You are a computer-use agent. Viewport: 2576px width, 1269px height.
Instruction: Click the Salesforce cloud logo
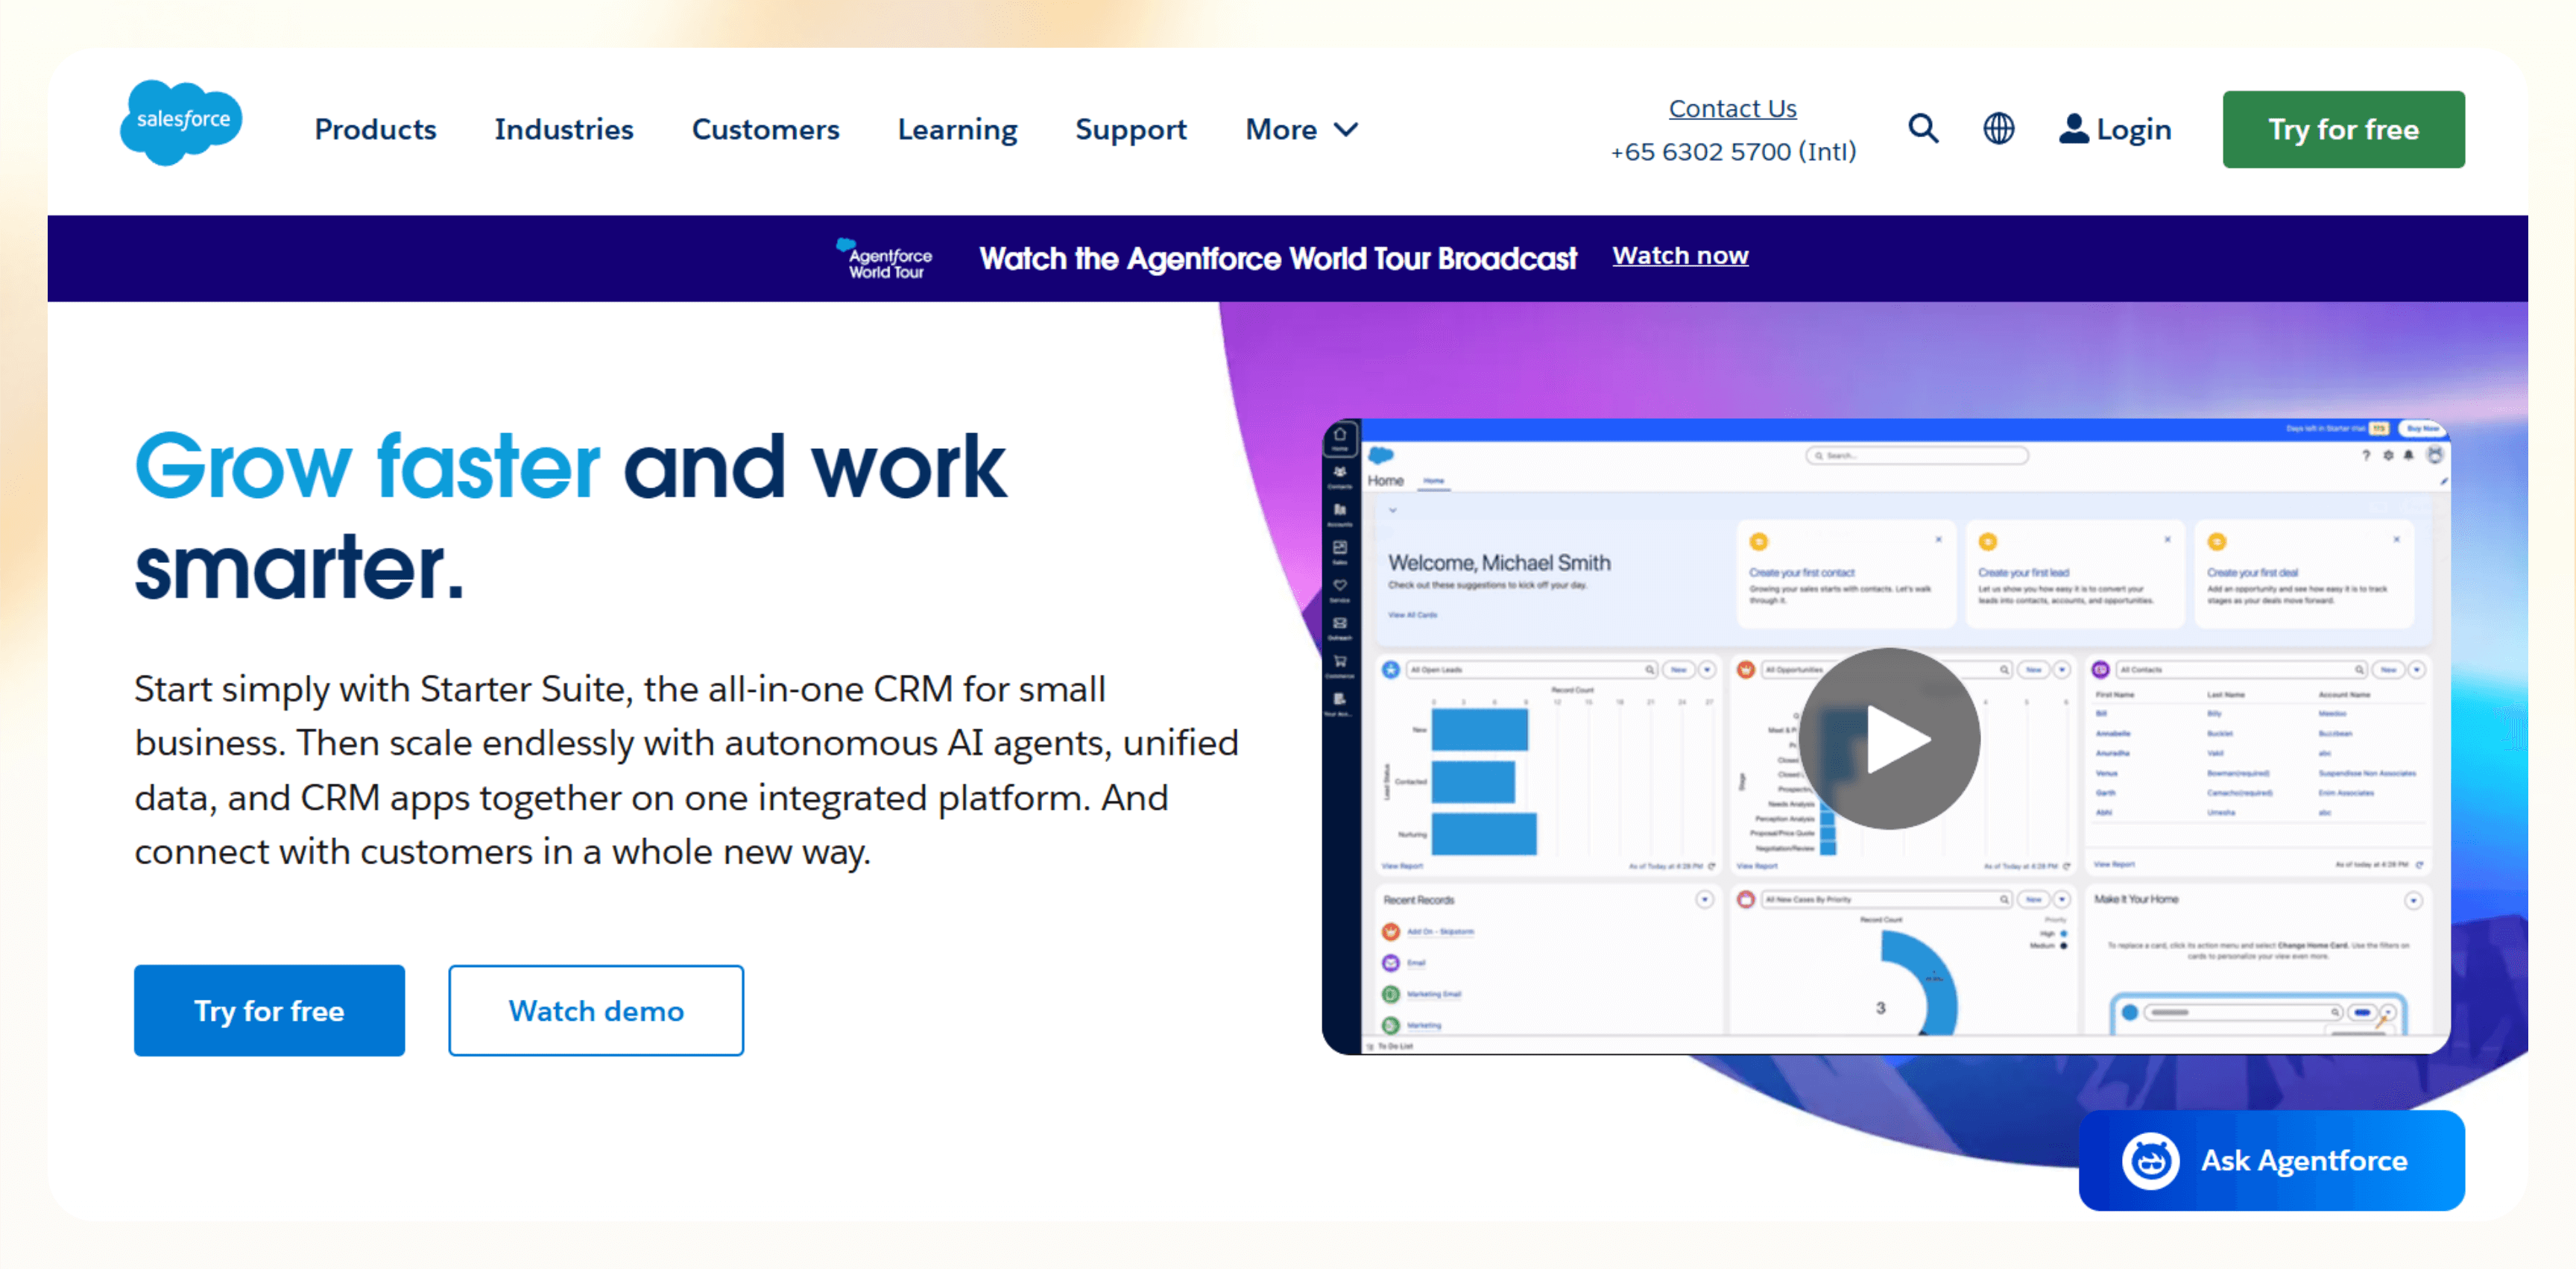pyautogui.click(x=181, y=122)
